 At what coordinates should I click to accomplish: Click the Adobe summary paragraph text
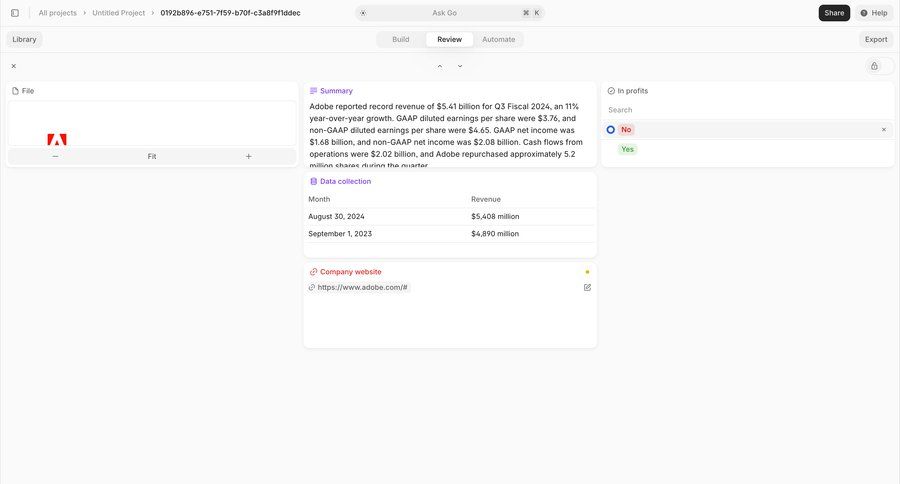tap(446, 135)
